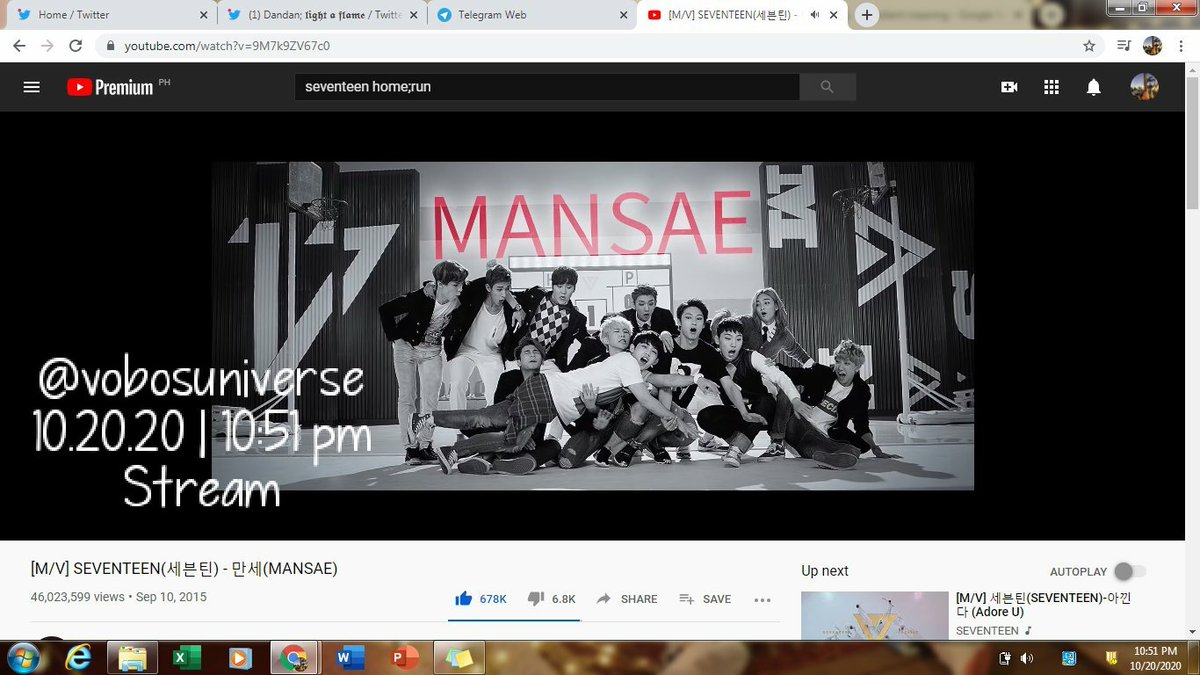Click in the YouTube search field

(x=547, y=87)
